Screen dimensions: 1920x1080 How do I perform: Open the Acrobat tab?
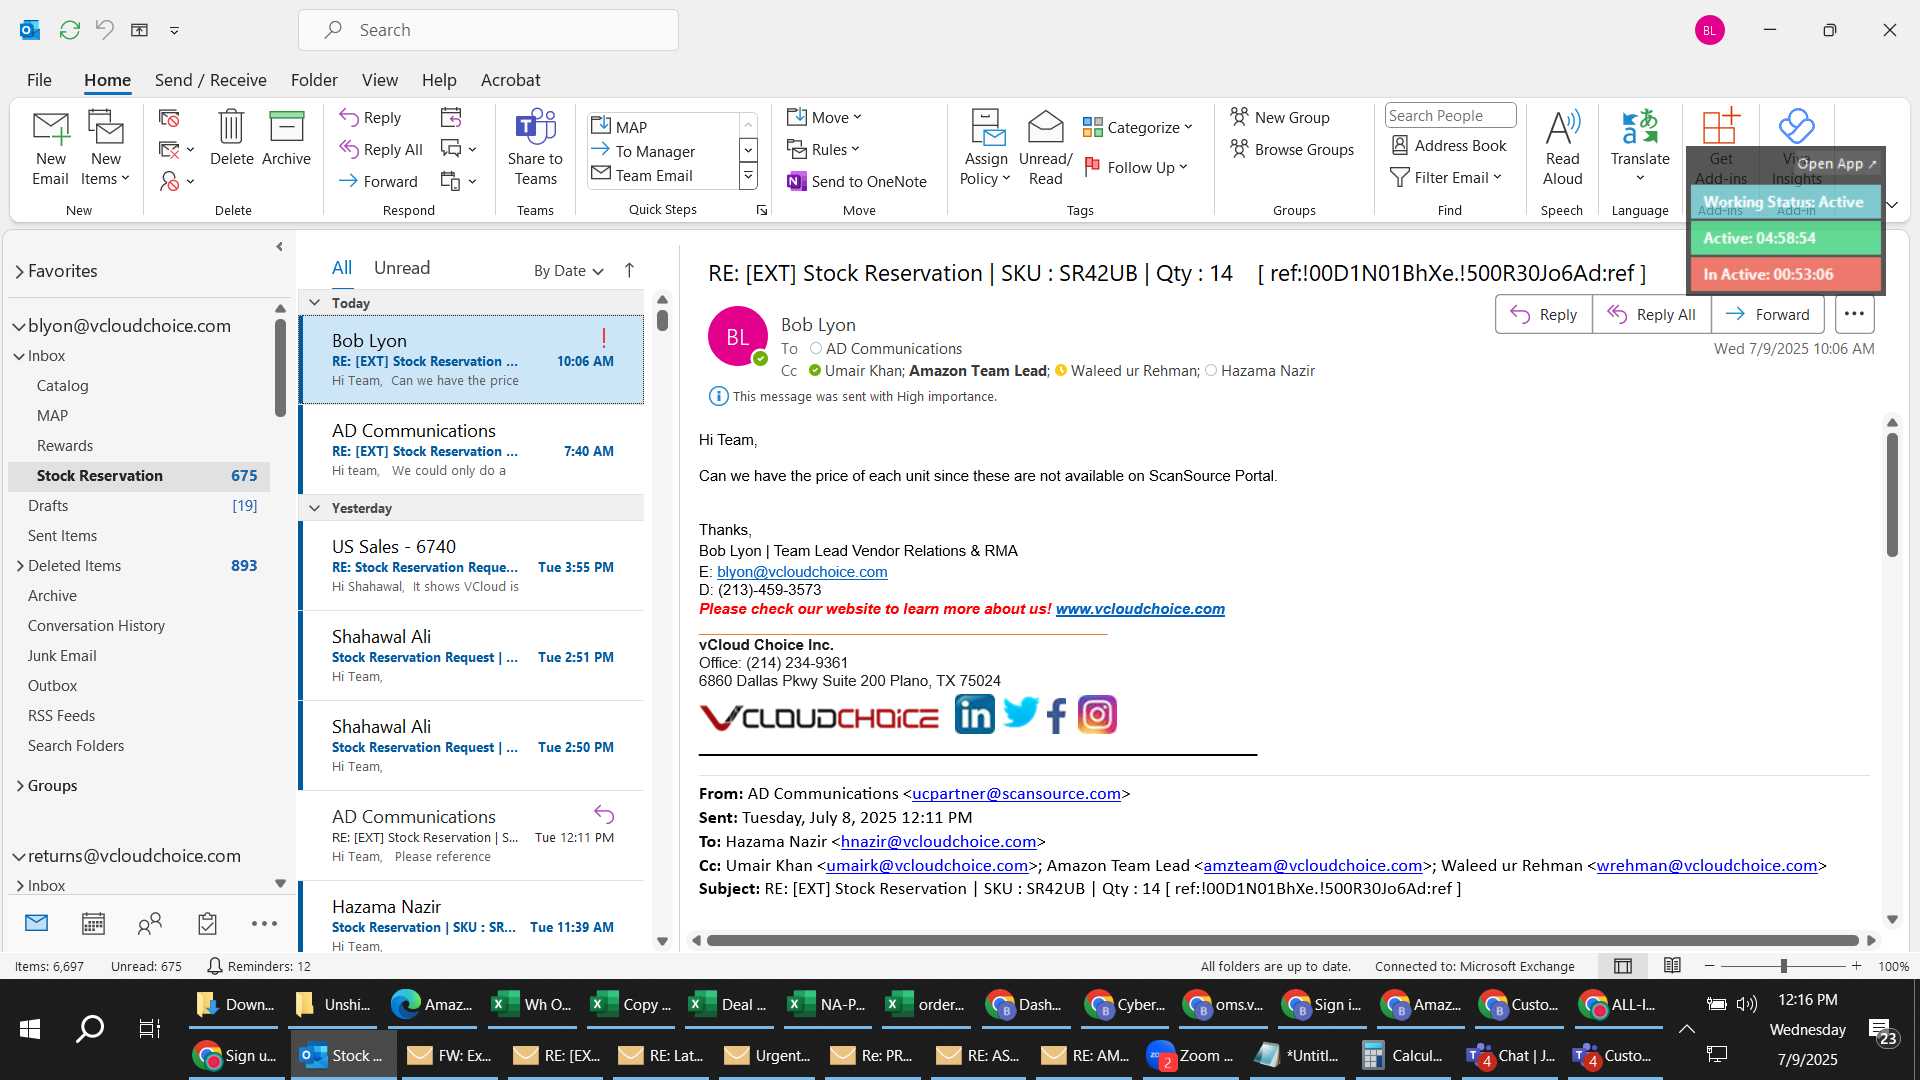(510, 80)
